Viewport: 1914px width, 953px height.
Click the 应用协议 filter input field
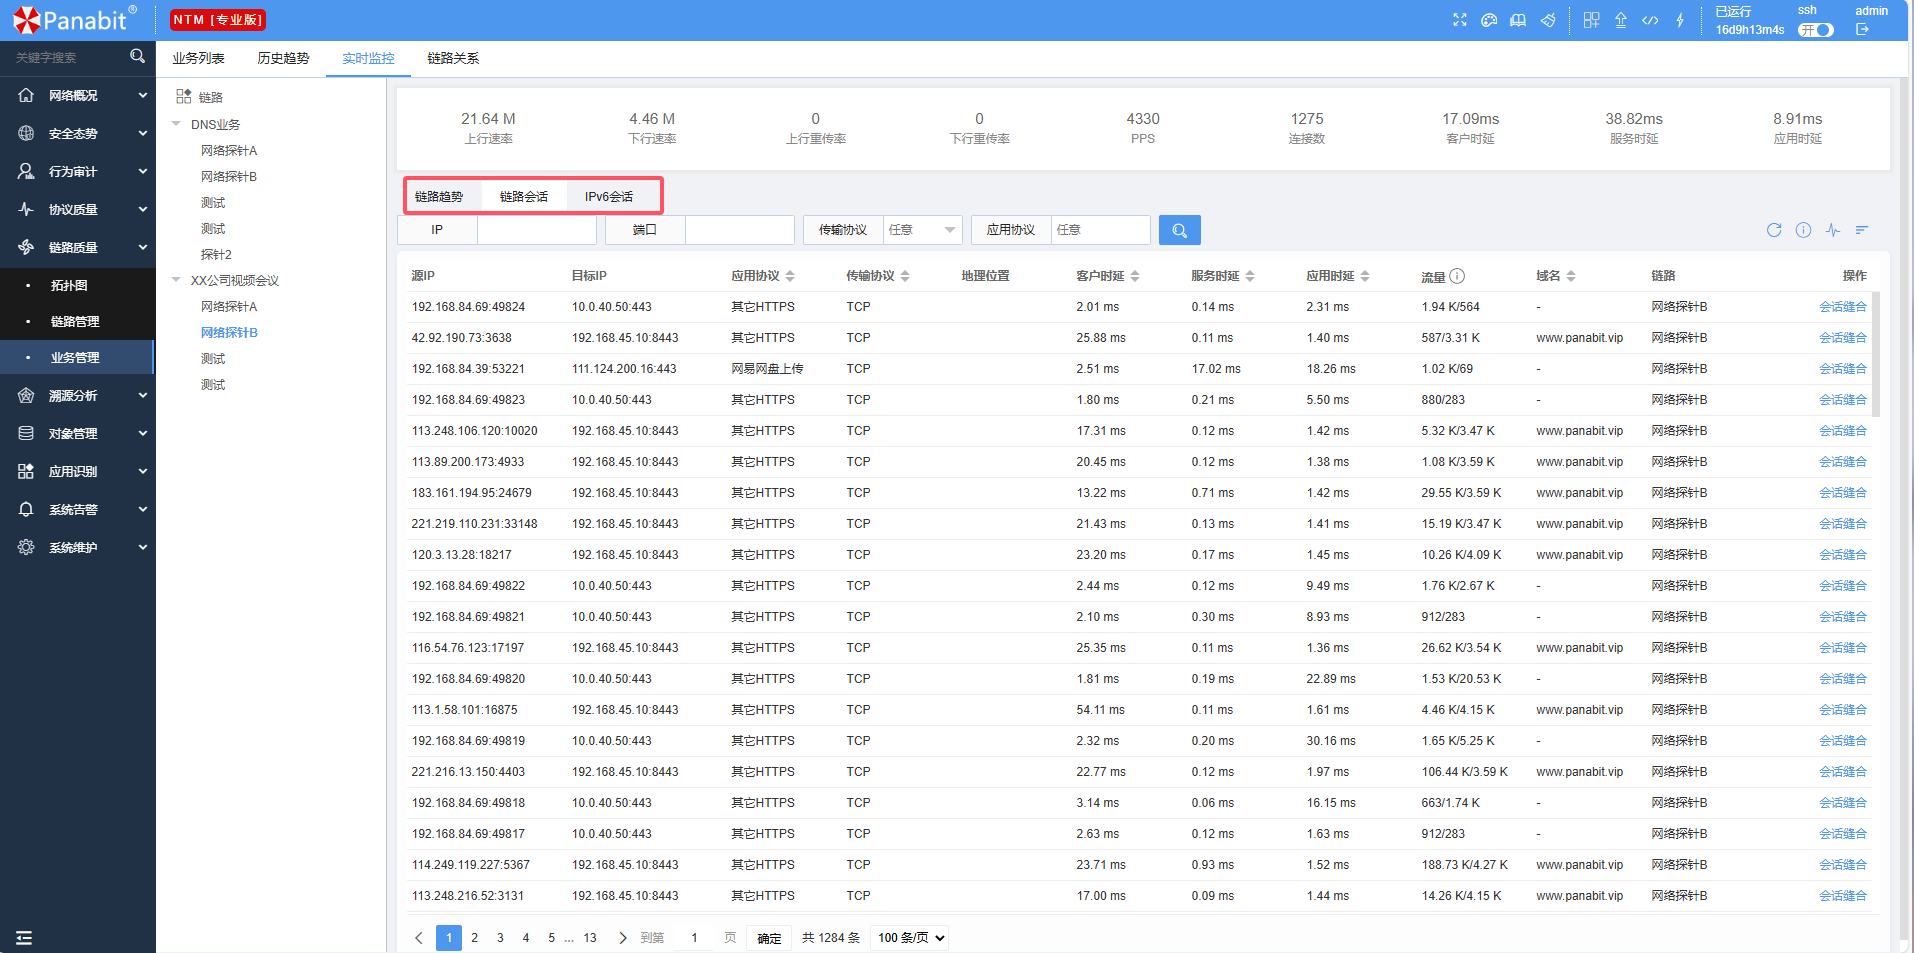tap(1100, 230)
